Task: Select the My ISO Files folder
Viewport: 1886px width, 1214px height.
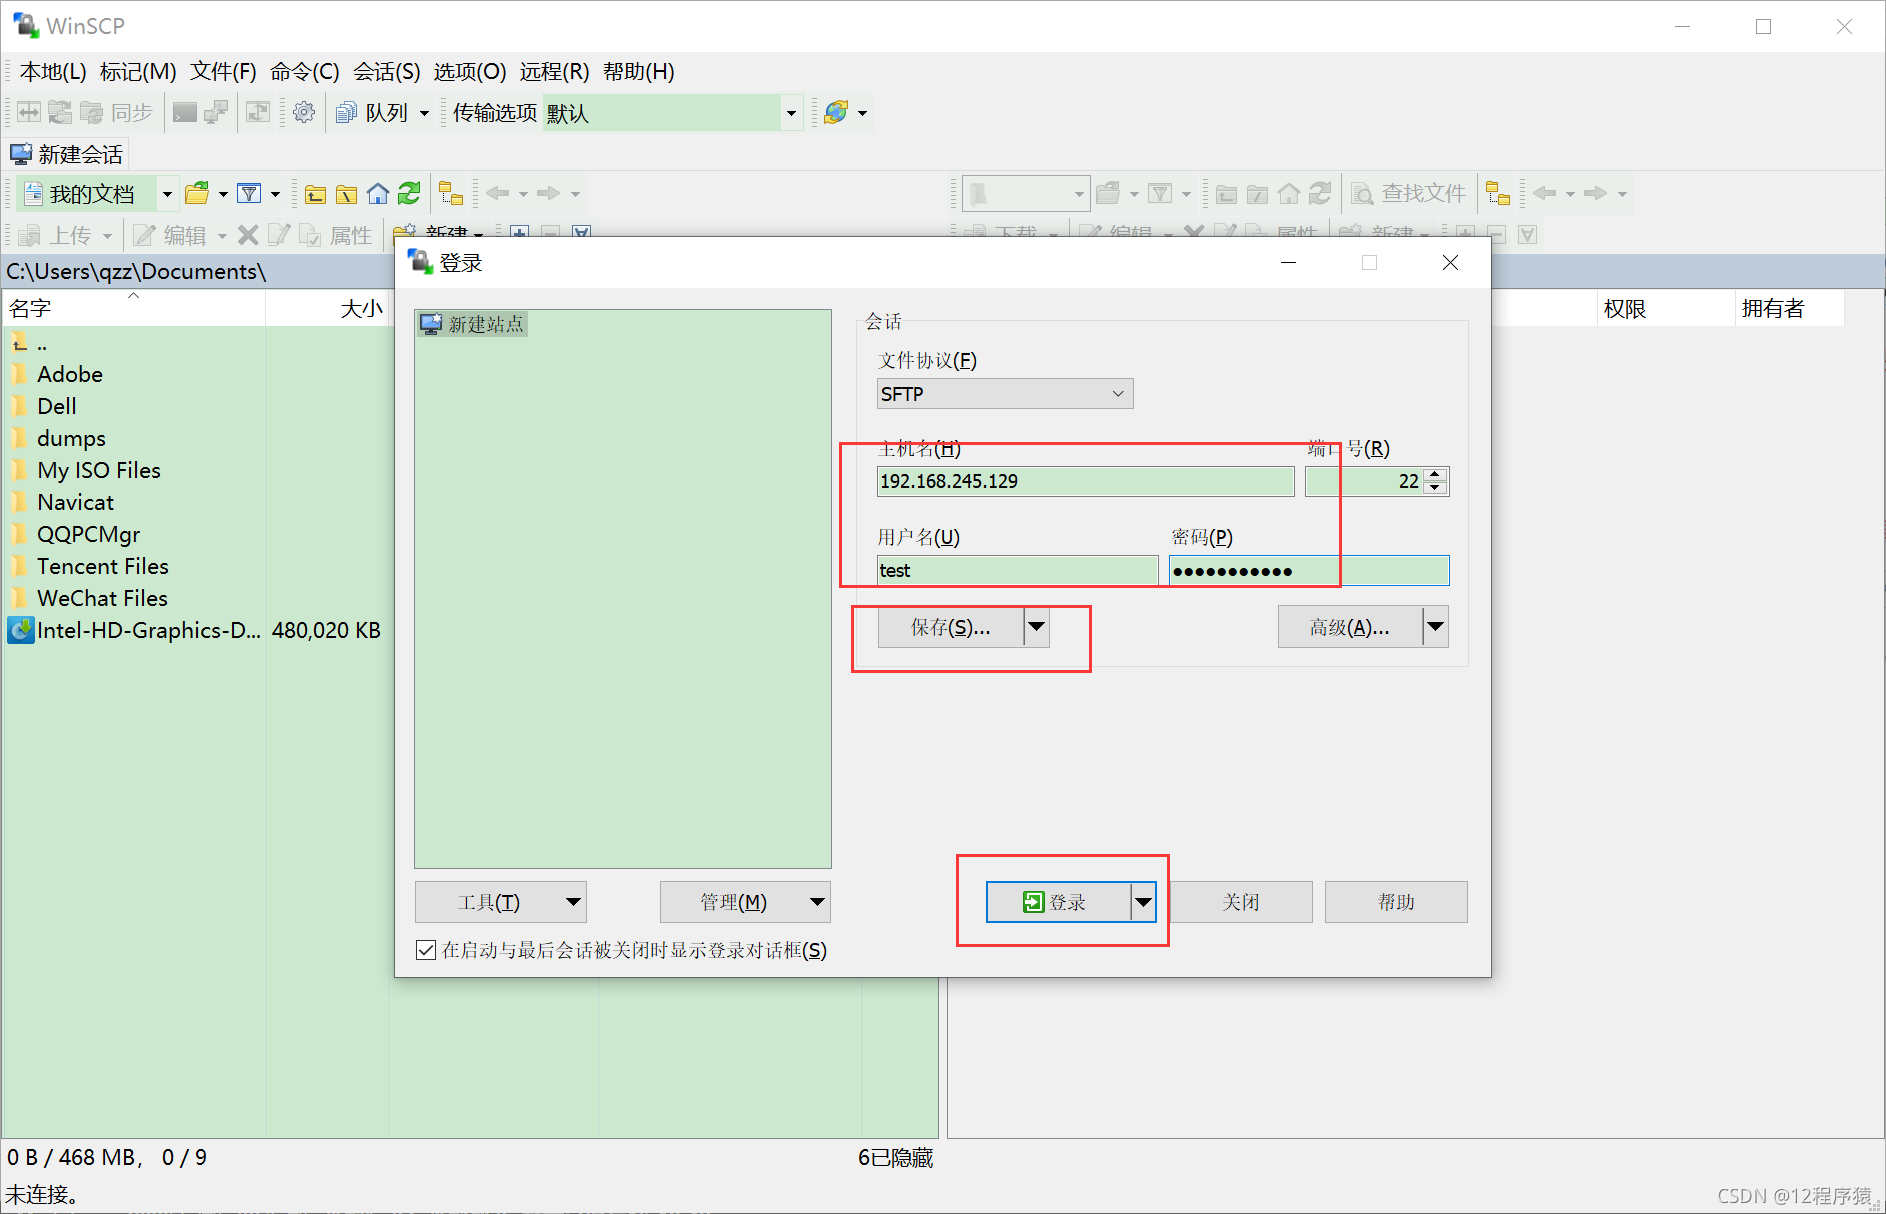Action: coord(98,470)
